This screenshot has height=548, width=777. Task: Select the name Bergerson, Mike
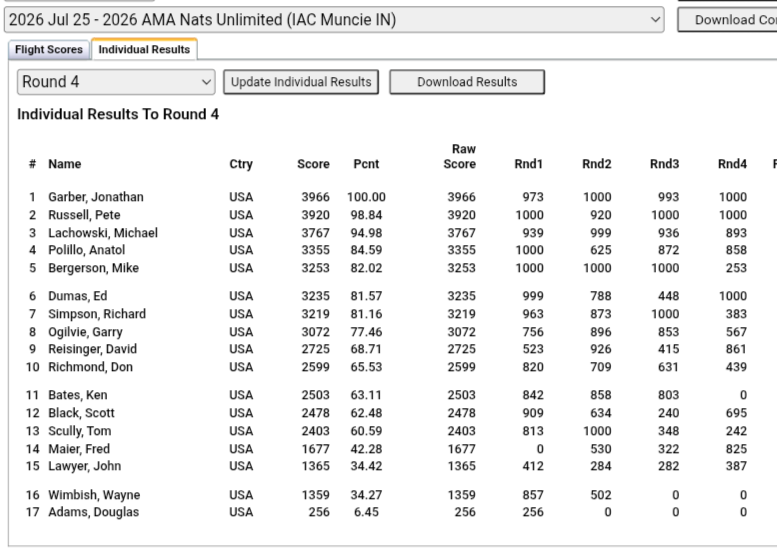(x=93, y=268)
